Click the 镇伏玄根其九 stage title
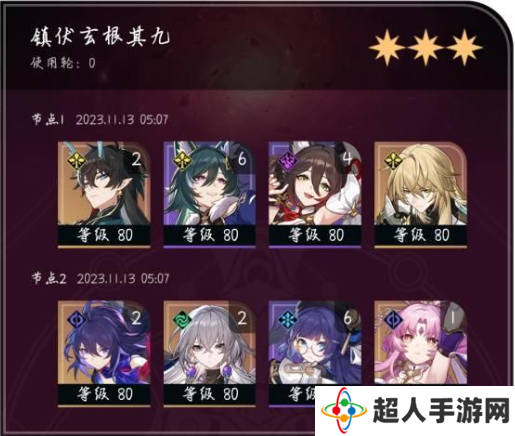The width and height of the screenshot is (515, 436). (x=100, y=37)
